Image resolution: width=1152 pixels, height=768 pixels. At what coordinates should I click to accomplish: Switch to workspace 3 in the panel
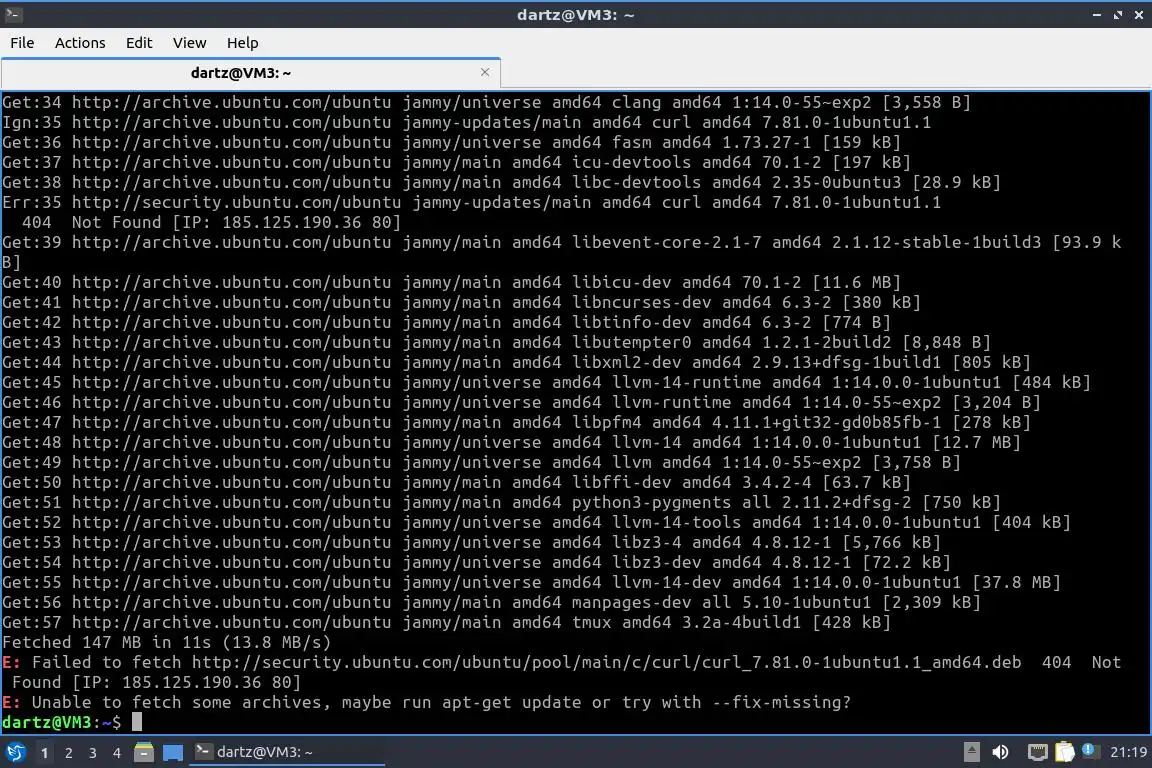(93, 753)
